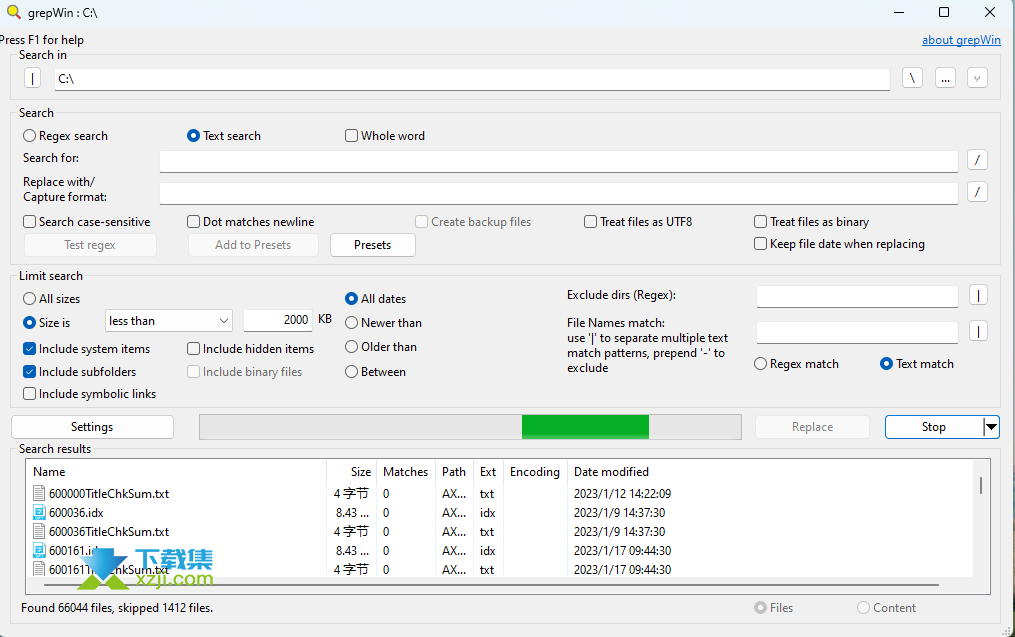Select Text search radio button
The width and height of the screenshot is (1015, 637).
coord(193,136)
